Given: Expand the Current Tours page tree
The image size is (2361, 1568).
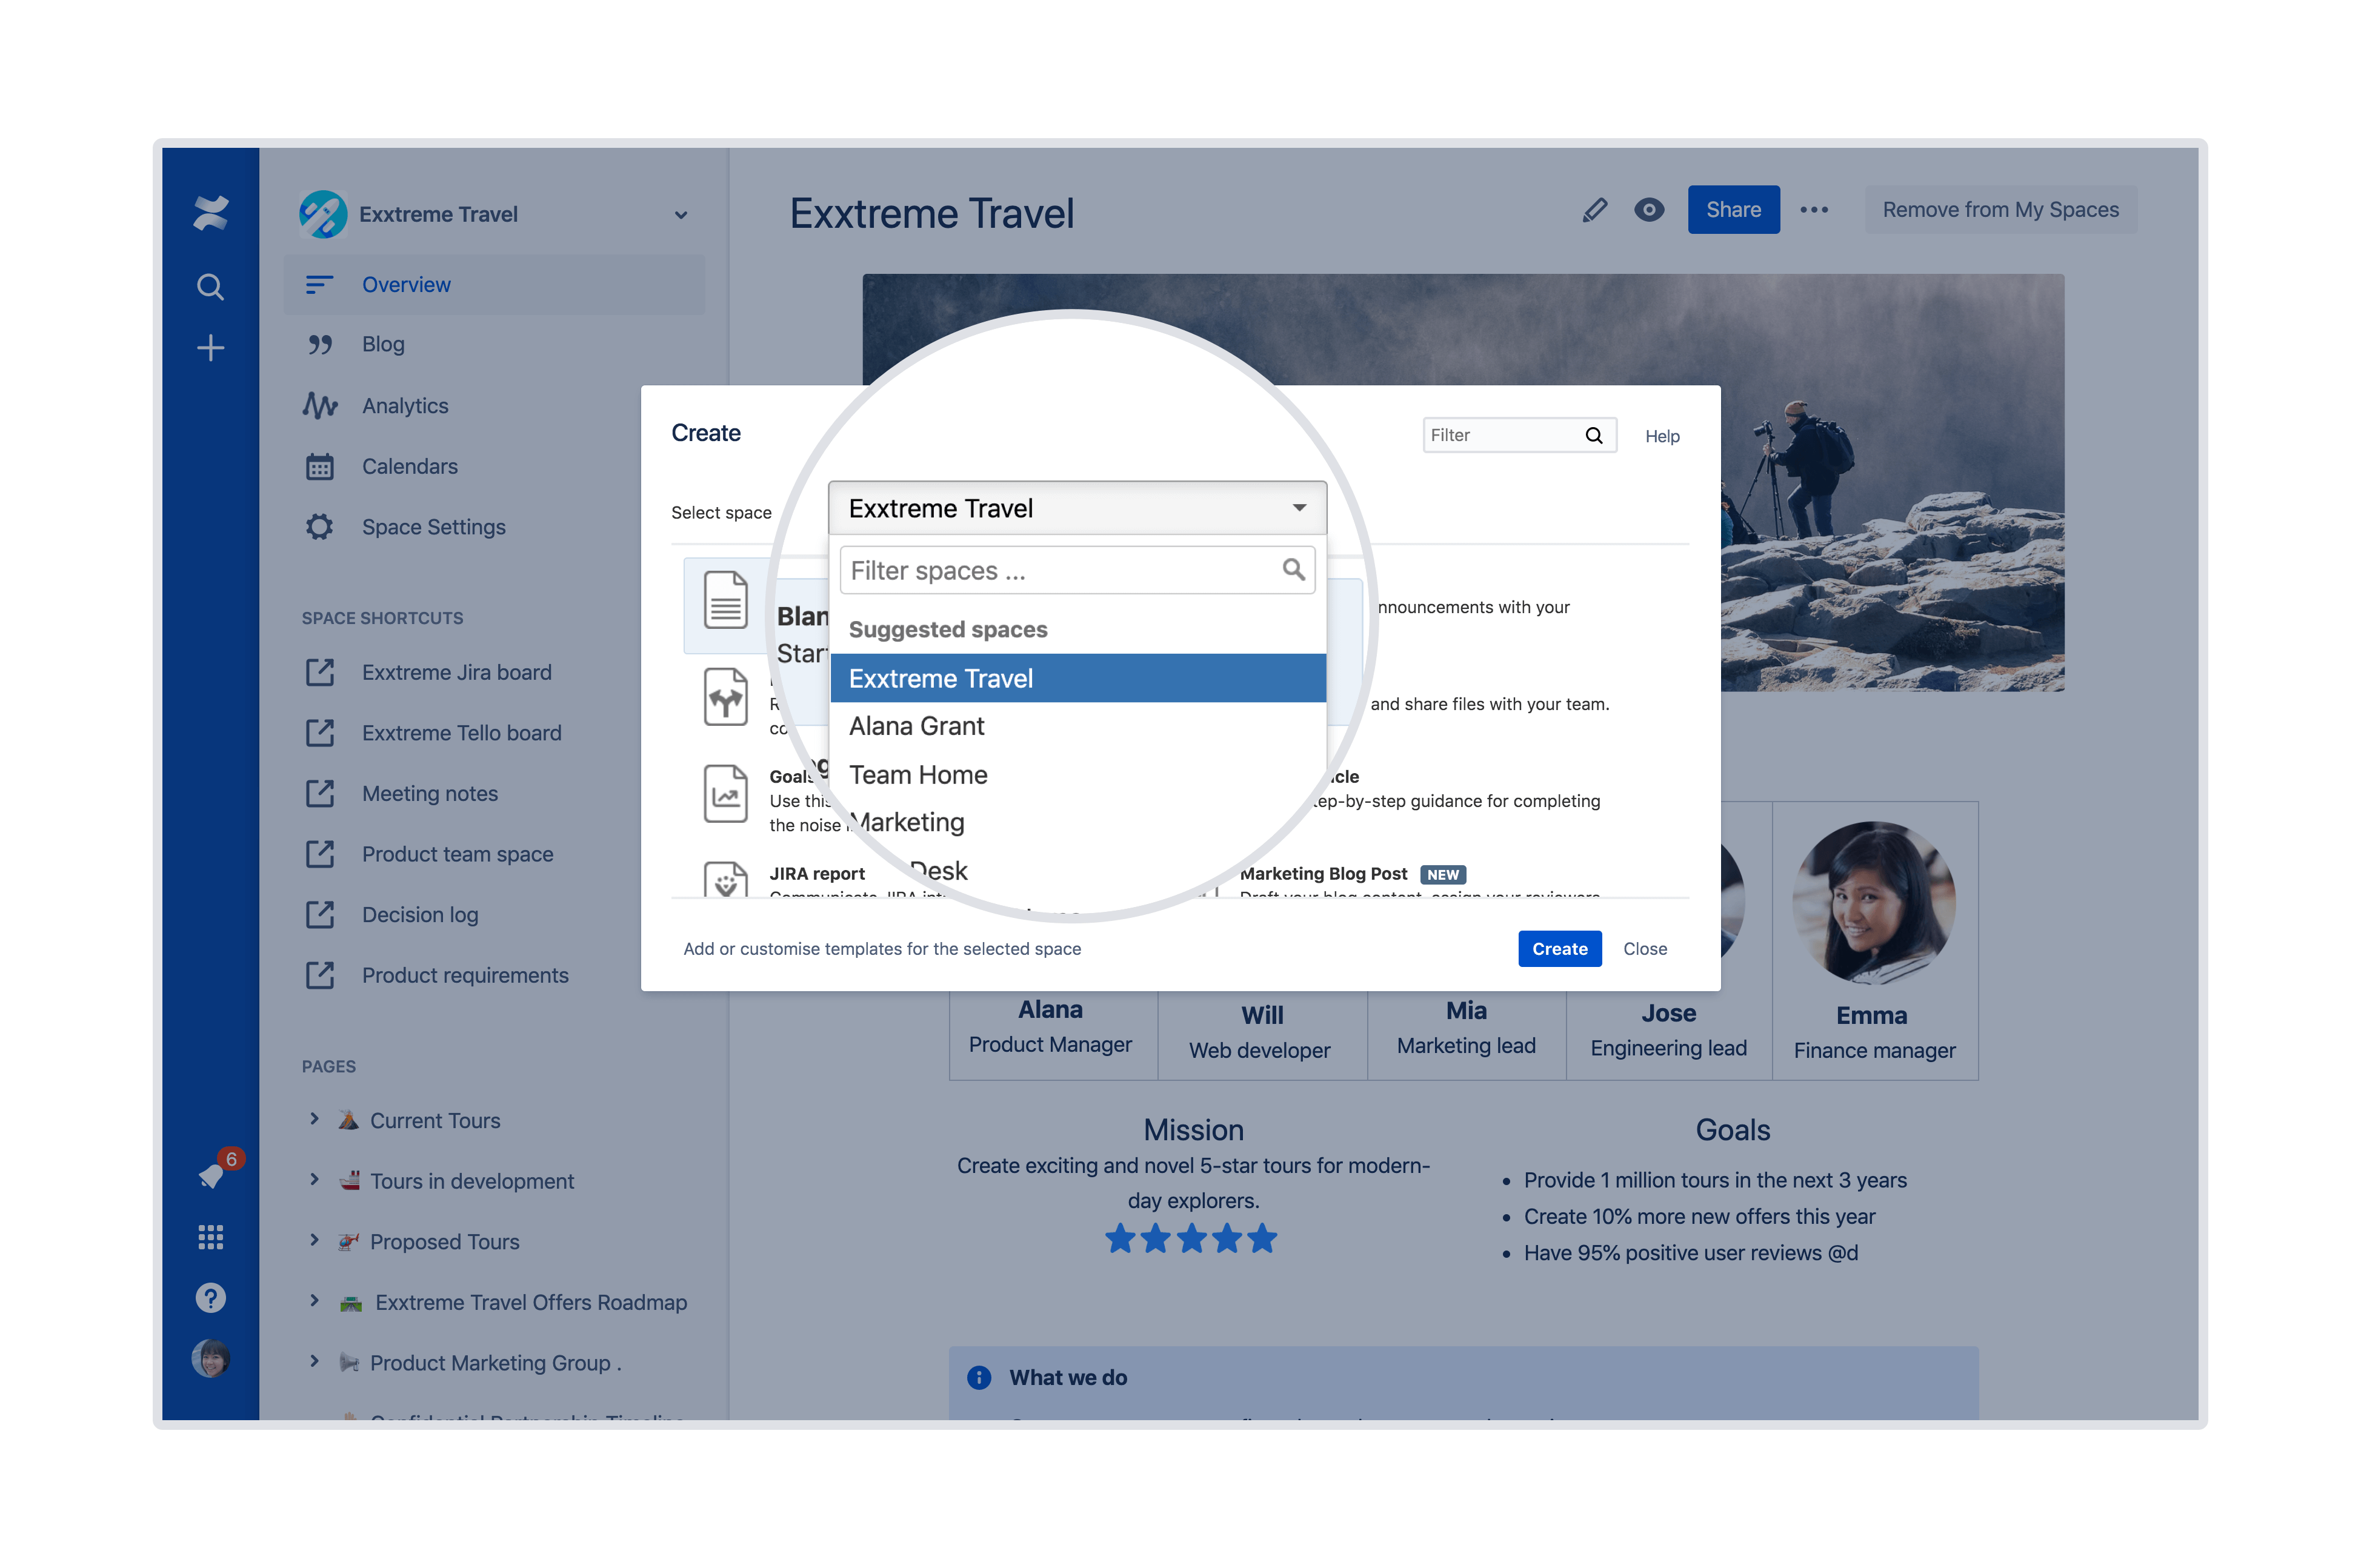Looking at the screenshot, I should click(314, 1119).
